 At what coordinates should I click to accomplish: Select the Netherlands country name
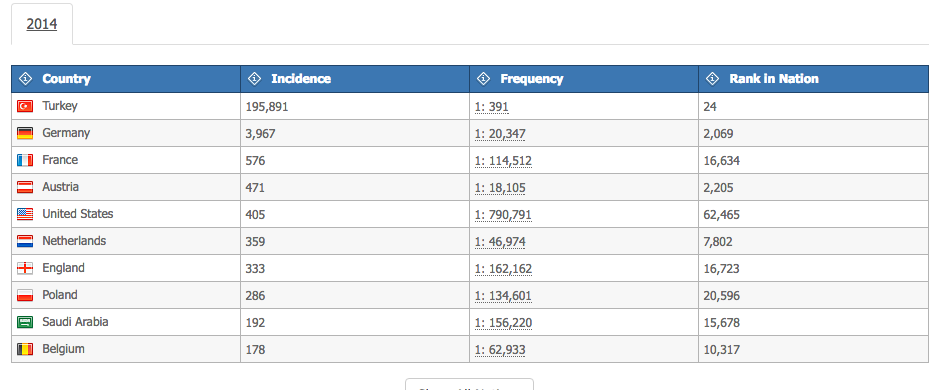tap(74, 241)
